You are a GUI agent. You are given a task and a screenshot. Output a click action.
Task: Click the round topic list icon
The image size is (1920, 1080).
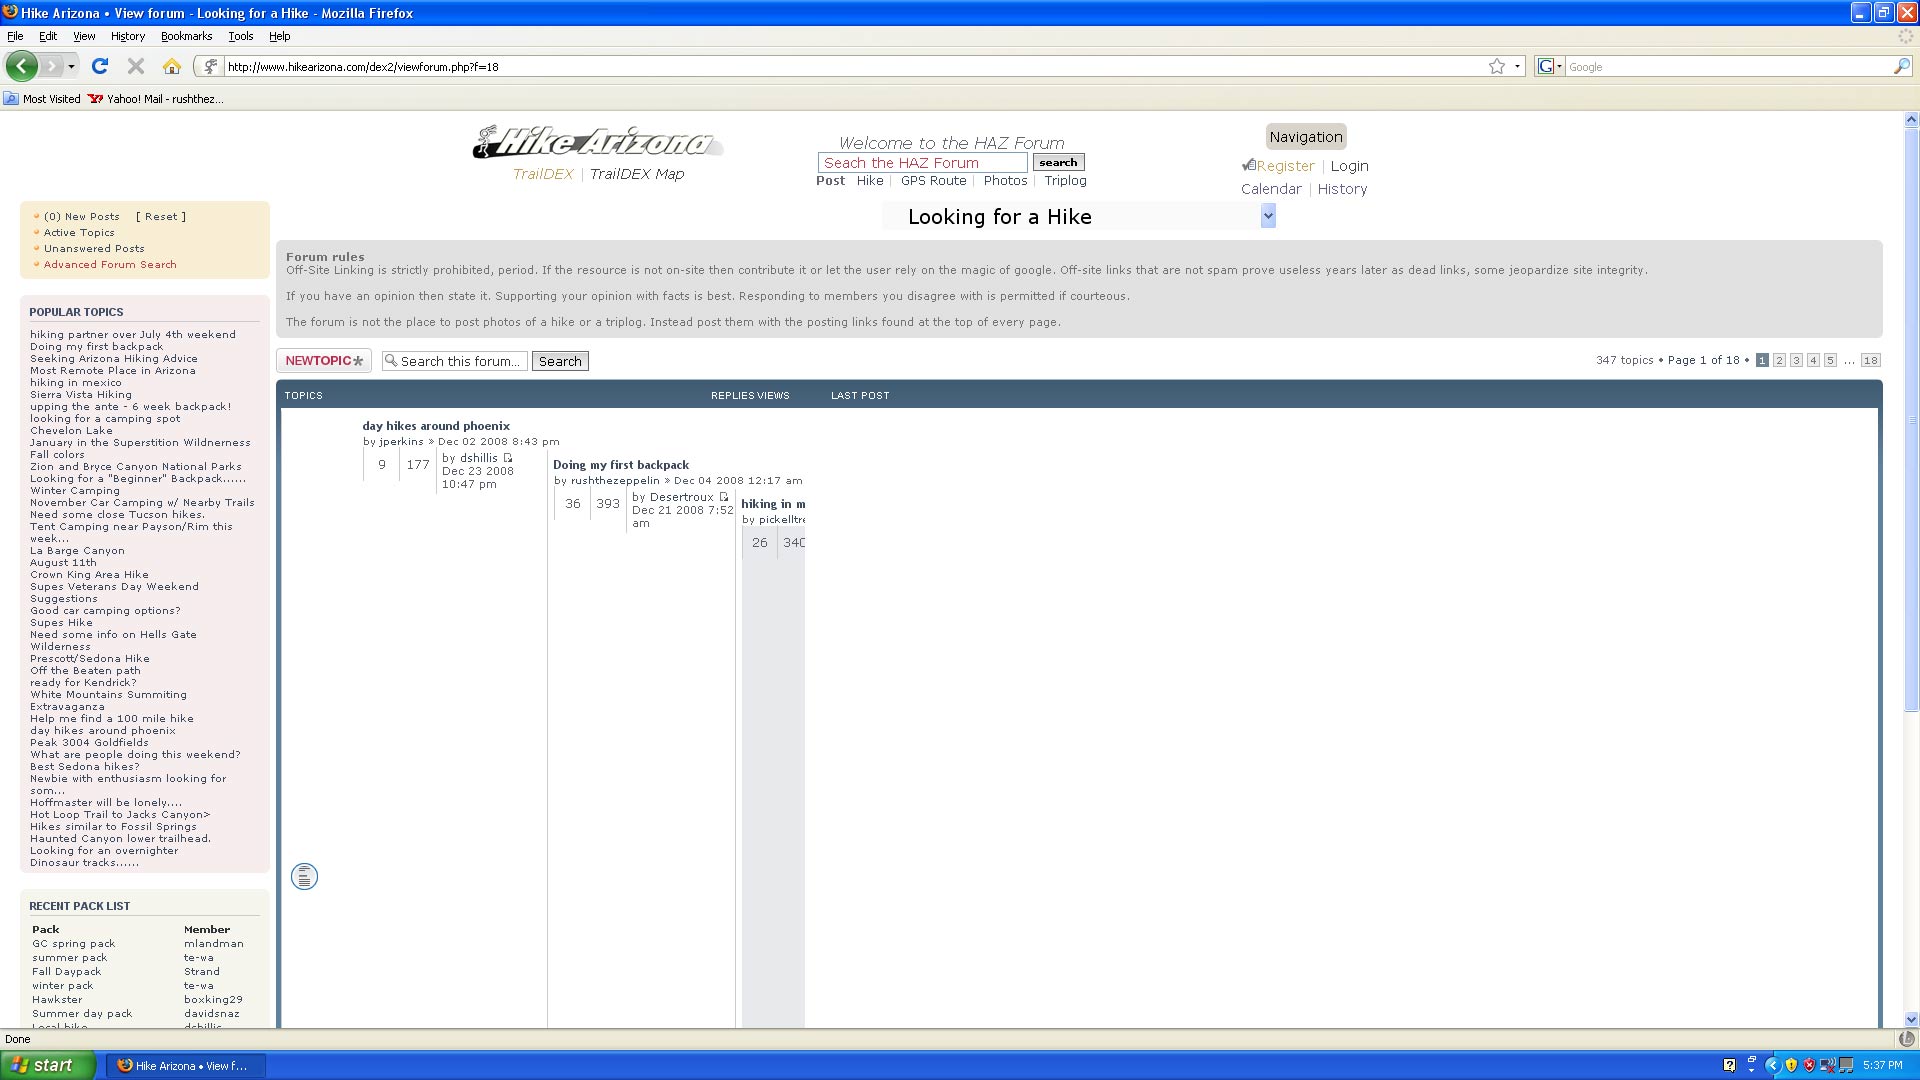pos(304,877)
